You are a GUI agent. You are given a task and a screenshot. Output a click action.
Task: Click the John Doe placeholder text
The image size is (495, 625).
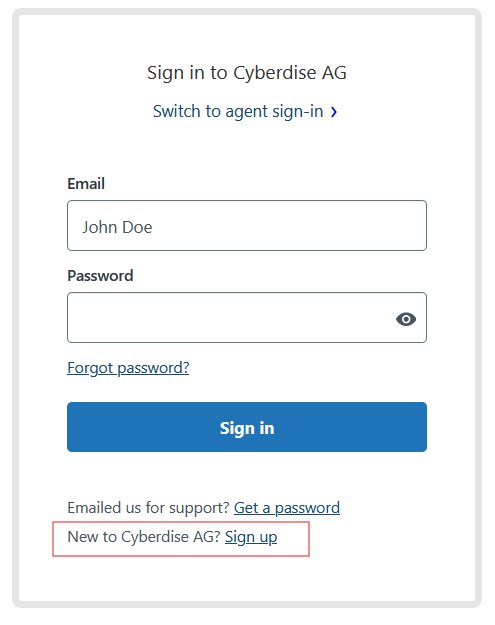[117, 227]
